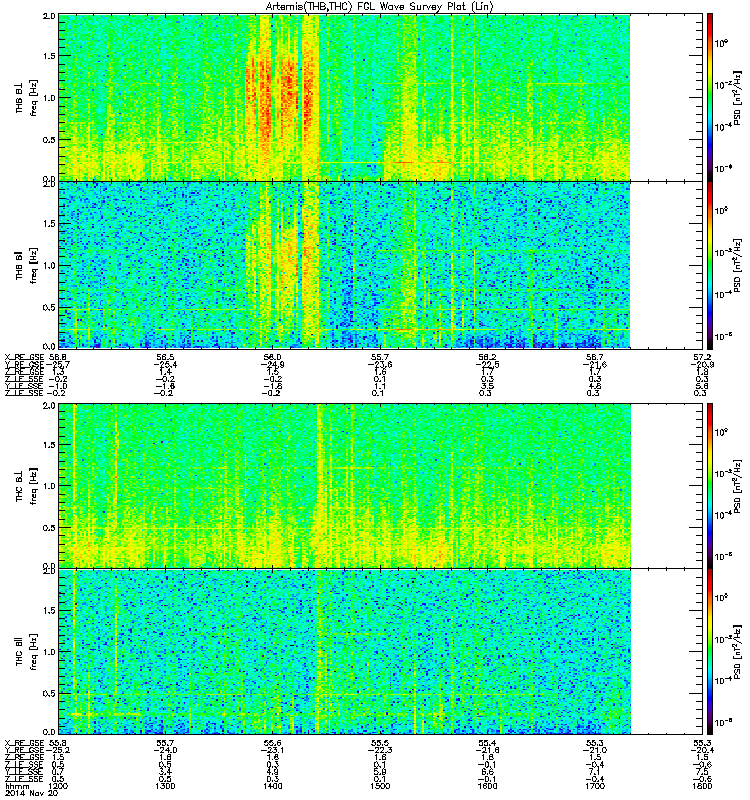Click the "1200" time label on bottom axis

click(58, 786)
